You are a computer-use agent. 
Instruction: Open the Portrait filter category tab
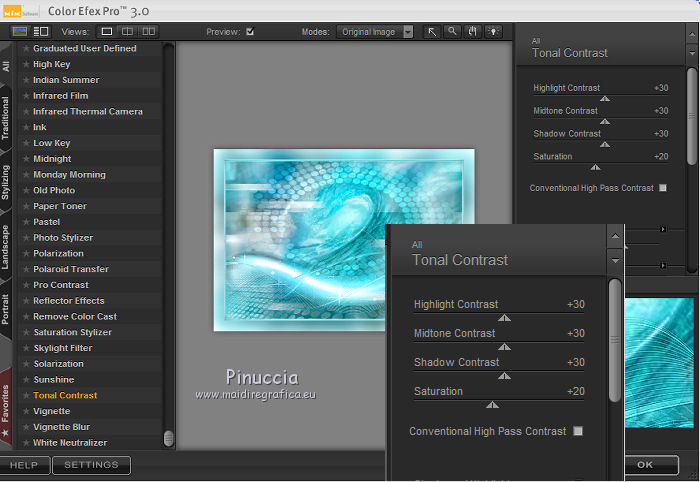point(5,309)
